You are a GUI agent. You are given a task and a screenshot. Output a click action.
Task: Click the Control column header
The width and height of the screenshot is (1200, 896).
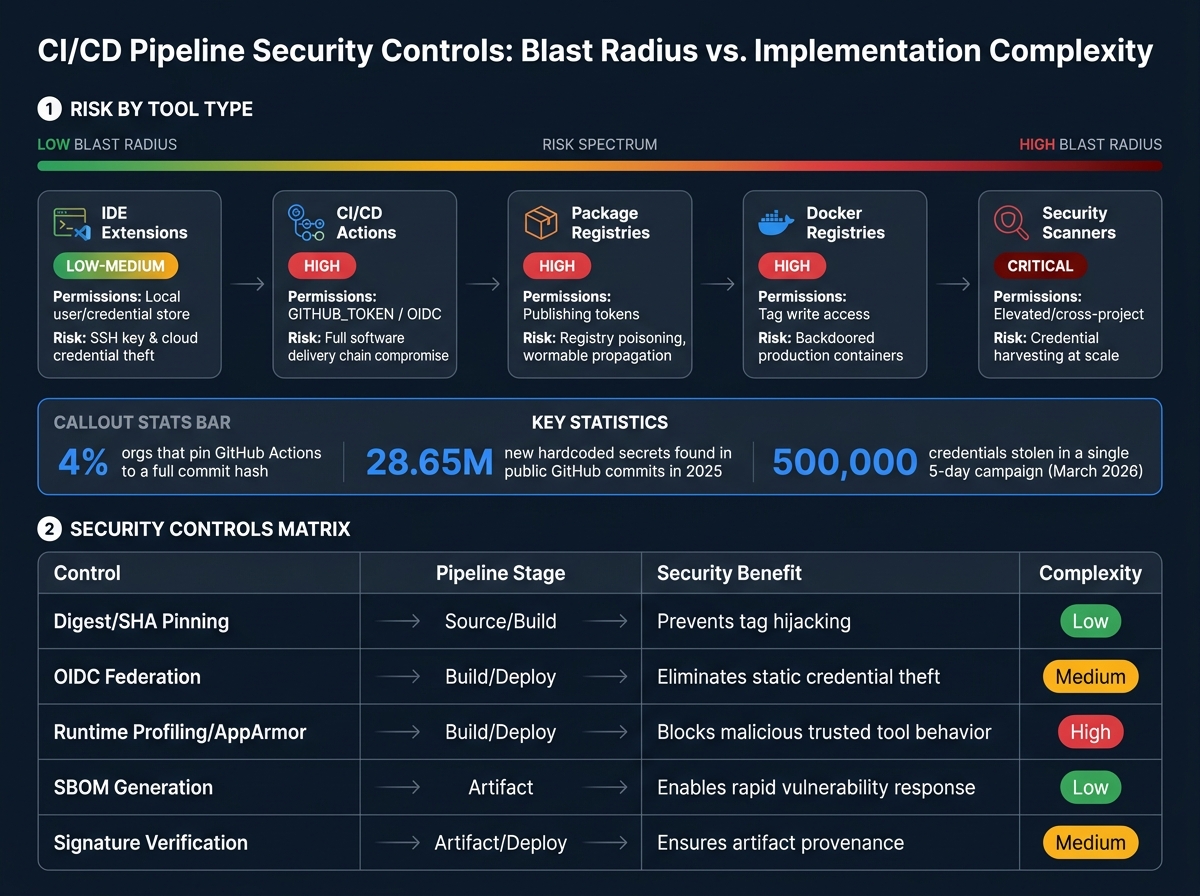point(87,573)
